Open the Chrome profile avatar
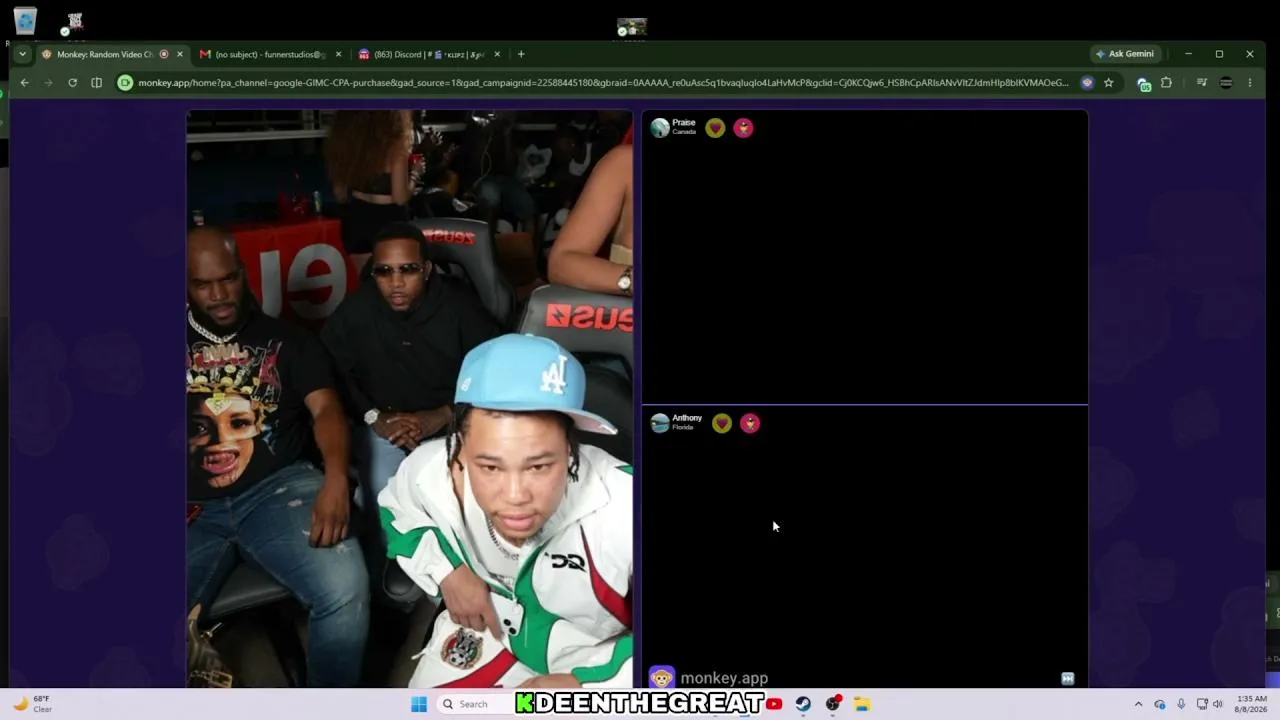Screen dimensions: 1280x720 1226,83
